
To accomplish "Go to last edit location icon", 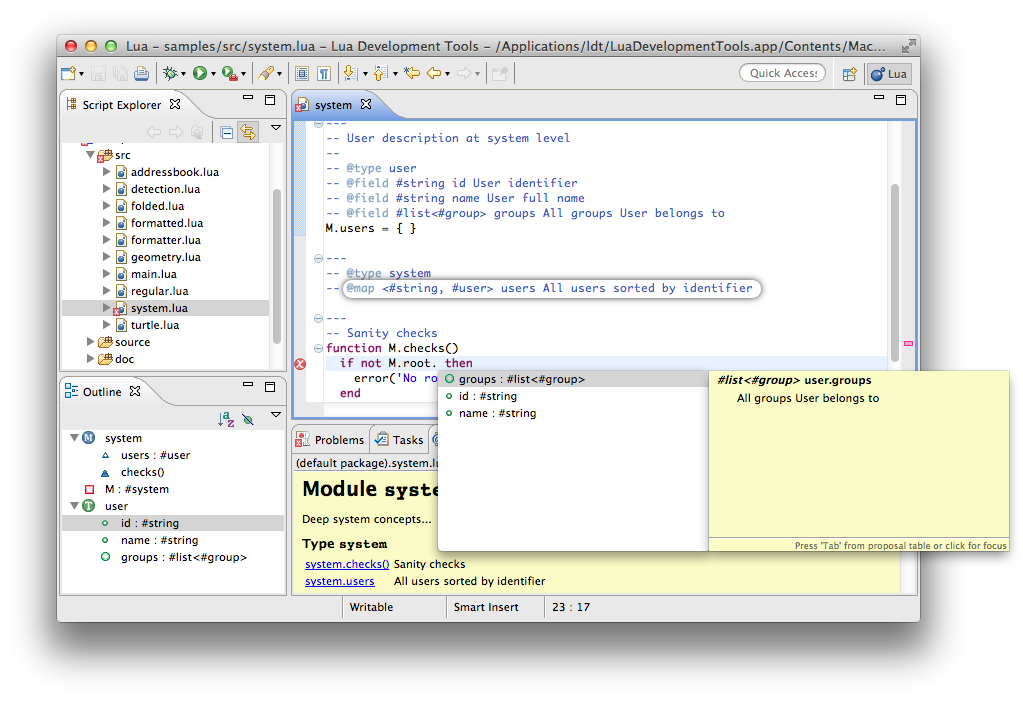I will pos(412,73).
